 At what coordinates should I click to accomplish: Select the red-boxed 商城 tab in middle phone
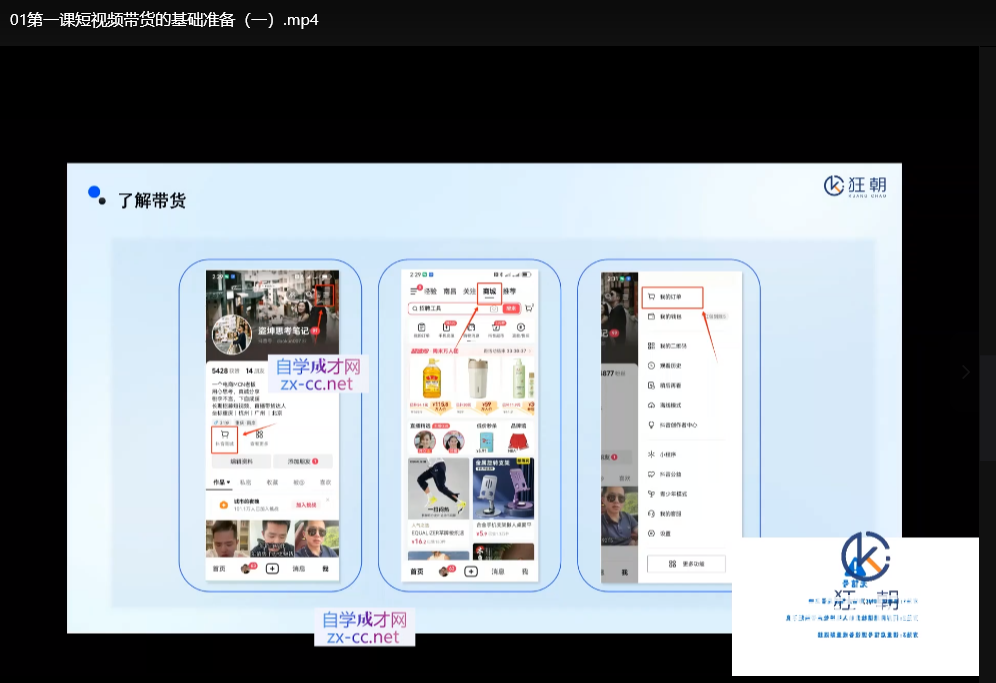click(489, 291)
